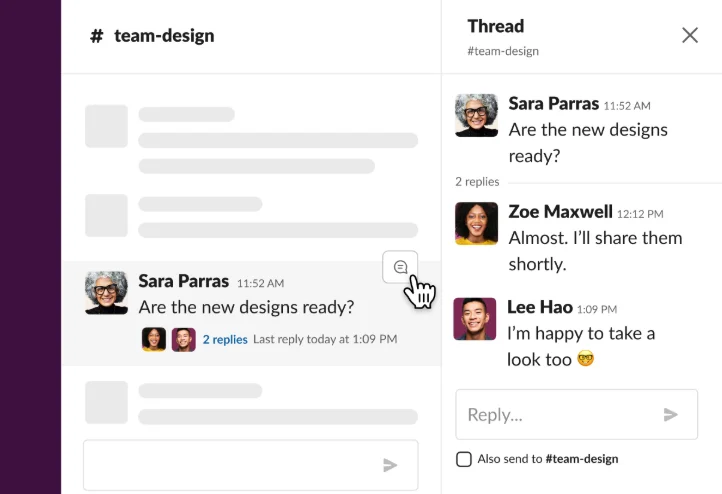Open Zoe Maxwell's profile picture in thread
The image size is (722, 494).
(x=476, y=224)
